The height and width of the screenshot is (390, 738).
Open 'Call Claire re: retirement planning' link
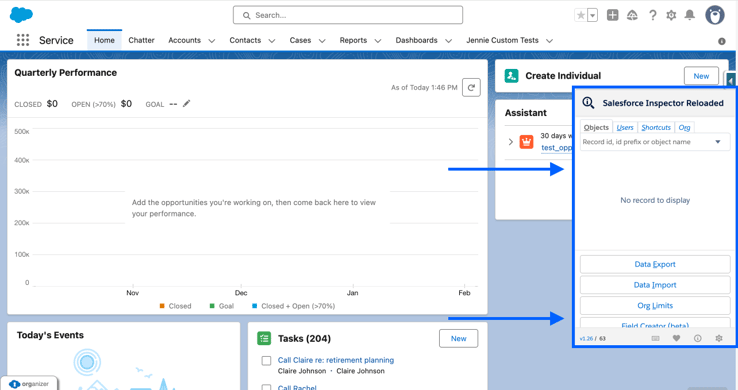[336, 360]
